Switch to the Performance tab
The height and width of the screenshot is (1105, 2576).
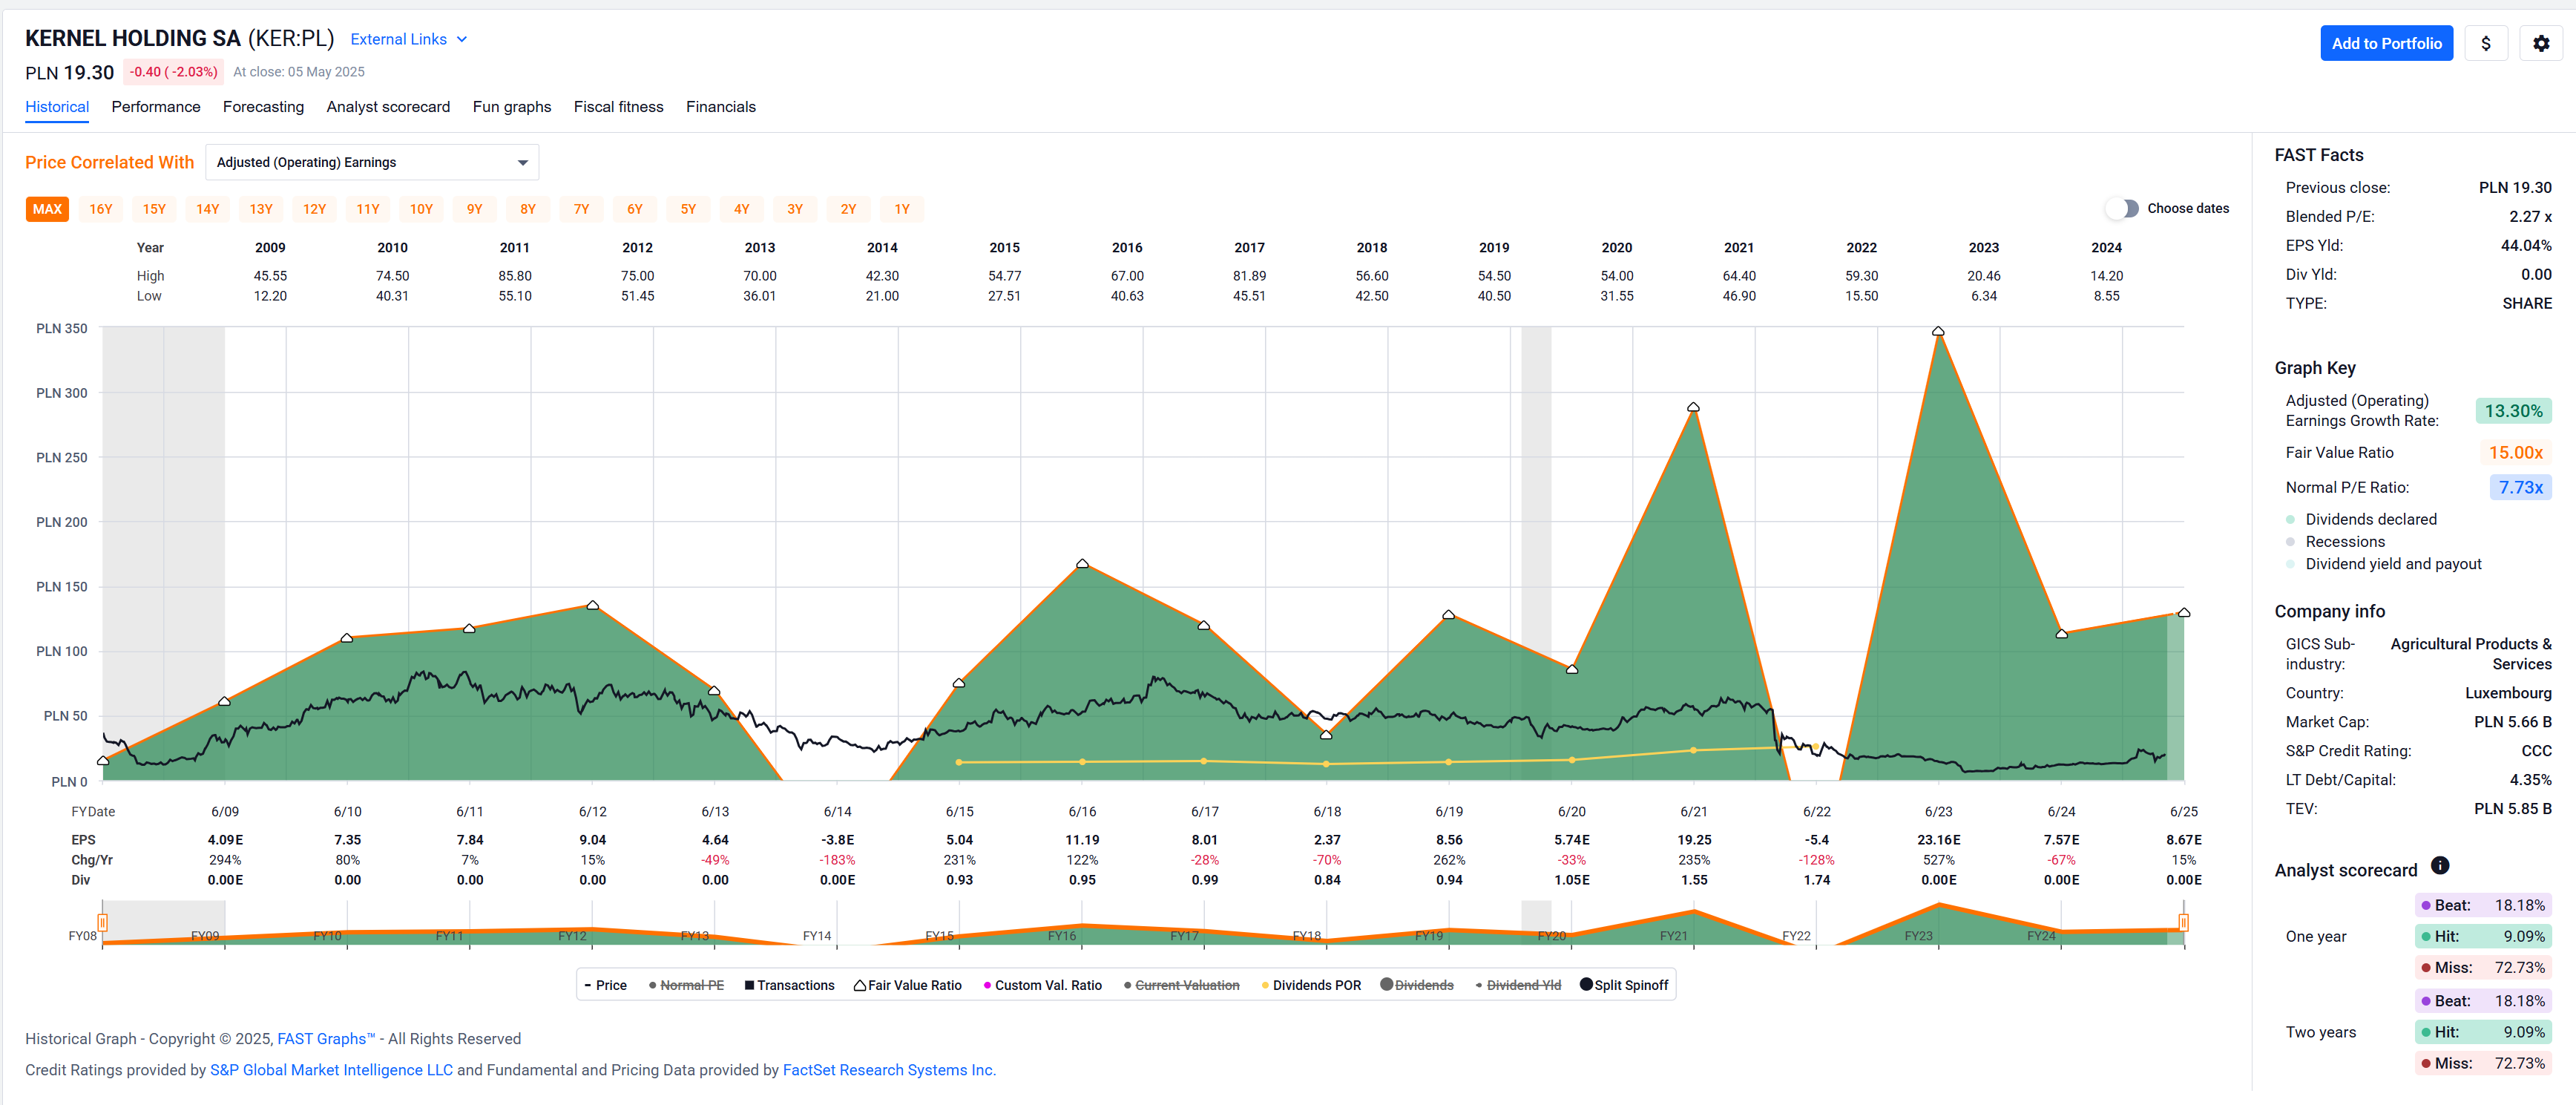[x=156, y=107]
